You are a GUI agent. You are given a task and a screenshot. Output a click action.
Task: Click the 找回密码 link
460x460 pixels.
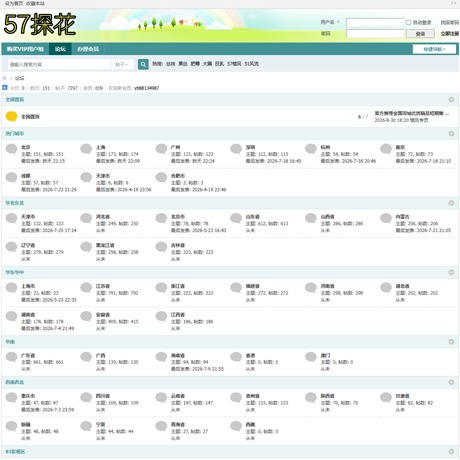click(449, 22)
